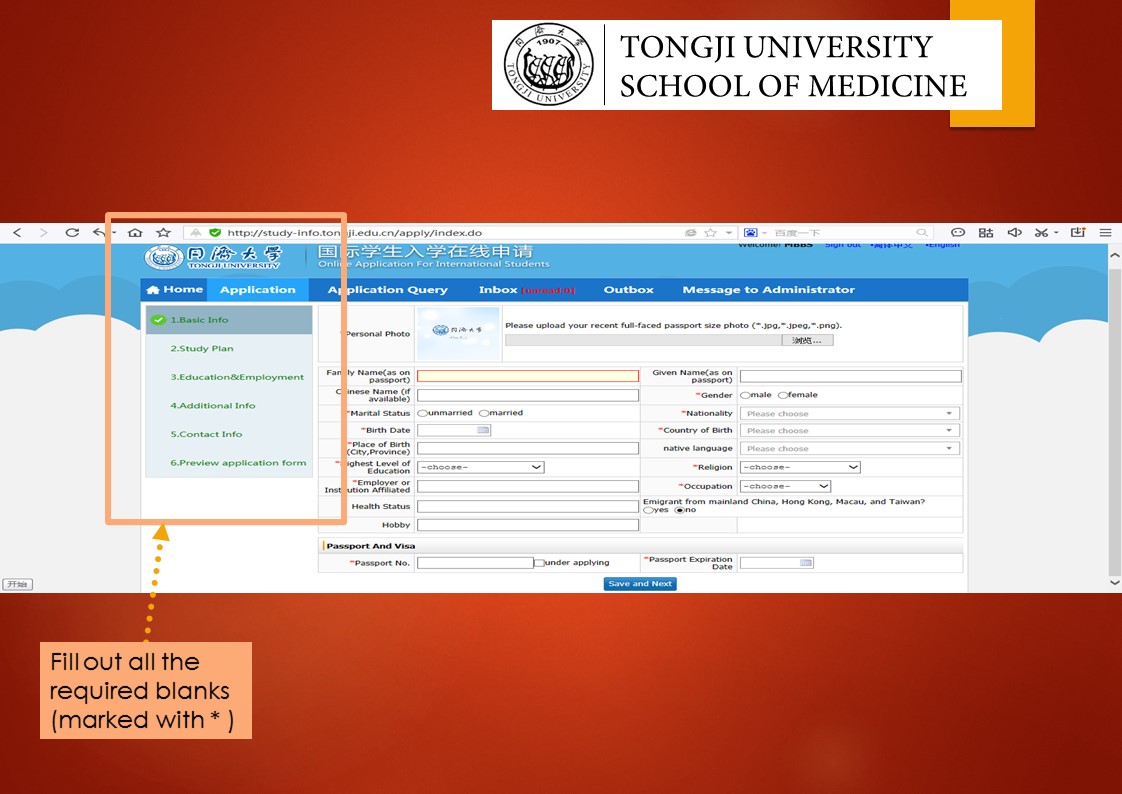Viewport: 1122px width, 794px height.
Task: Open the Nationality dropdown
Action: [849, 413]
